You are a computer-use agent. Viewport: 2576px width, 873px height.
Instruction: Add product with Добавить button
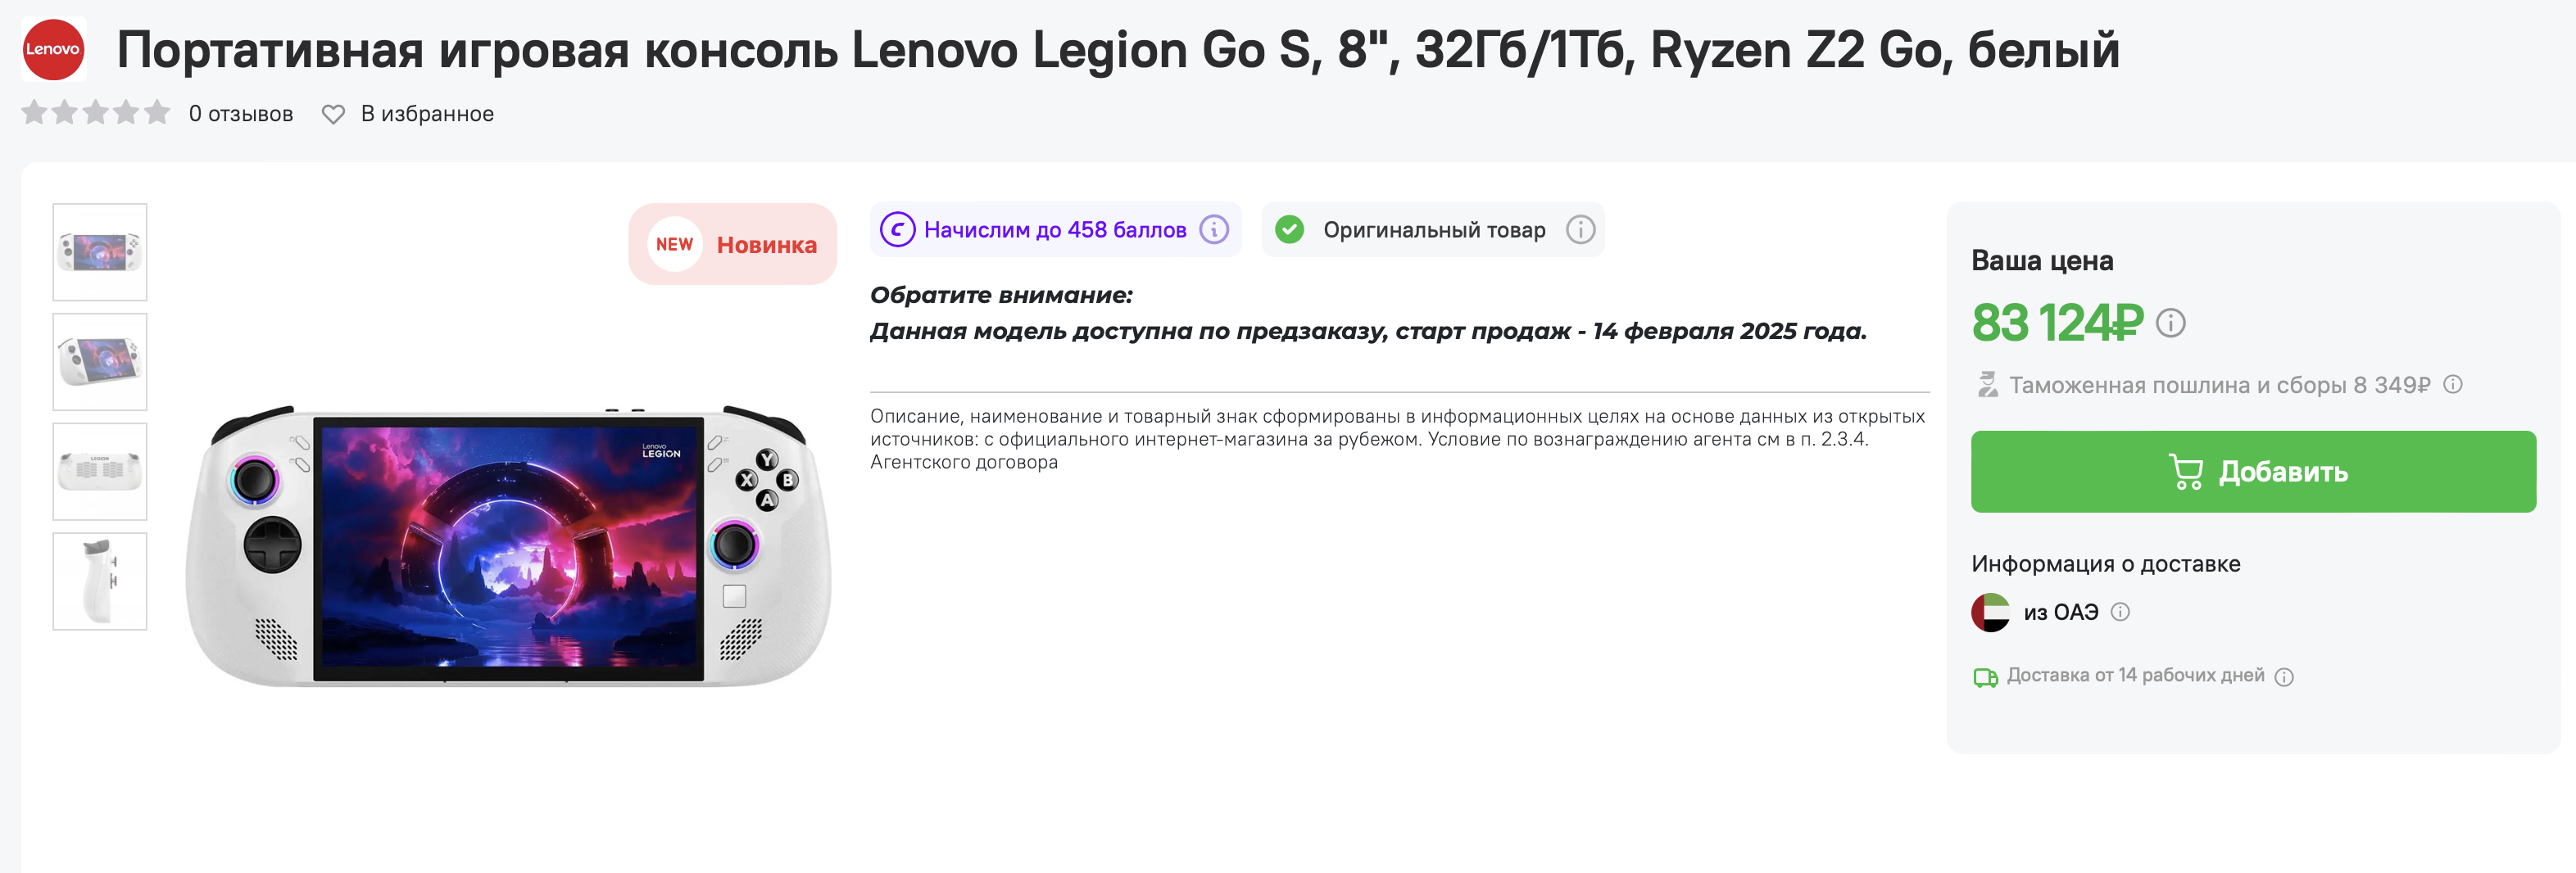click(x=2253, y=472)
